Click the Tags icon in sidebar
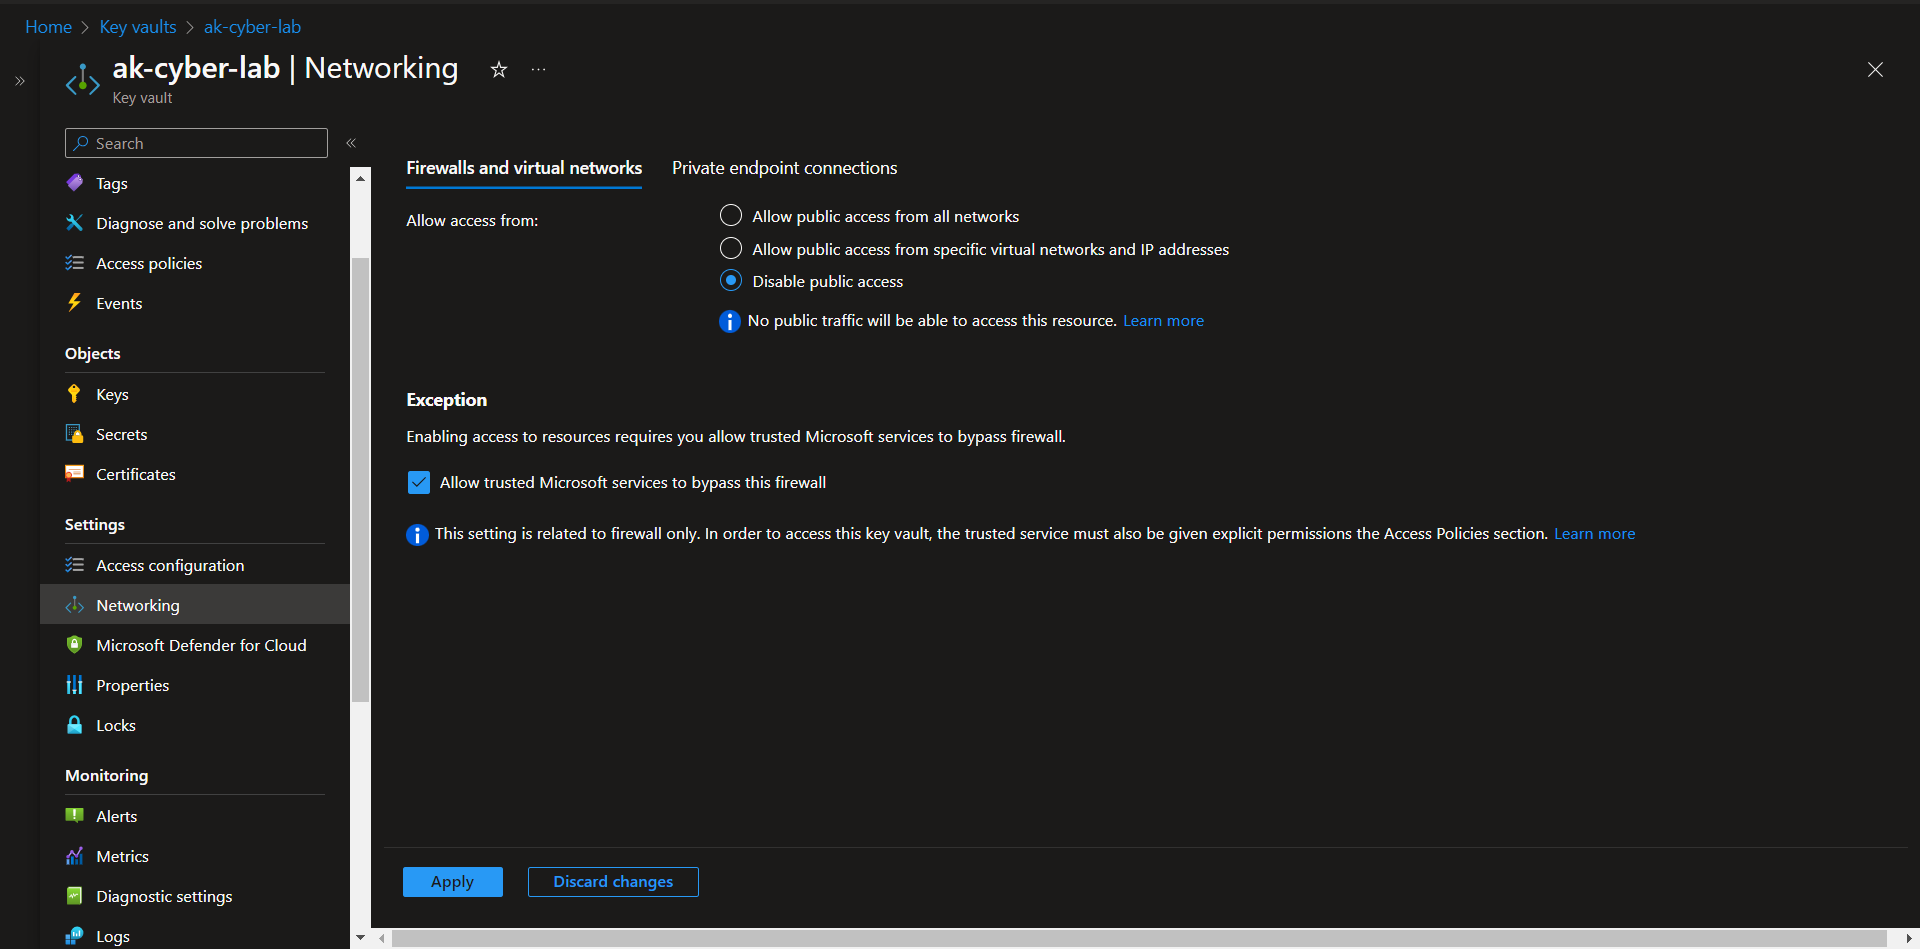 75,183
